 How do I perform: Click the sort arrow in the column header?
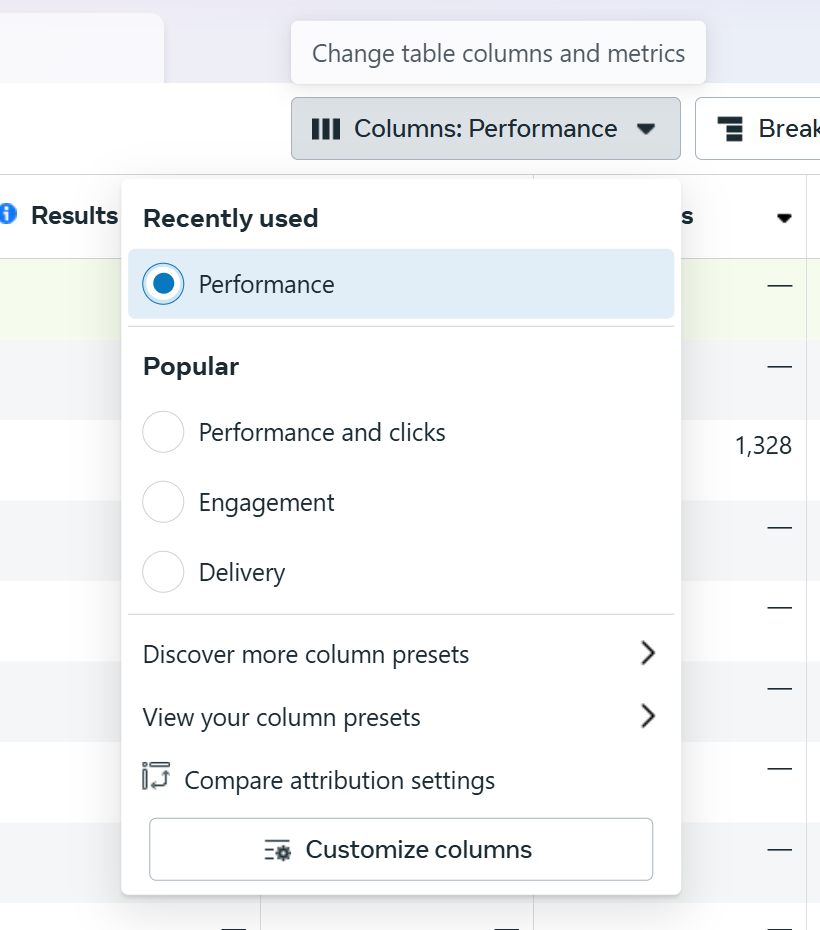(x=784, y=218)
